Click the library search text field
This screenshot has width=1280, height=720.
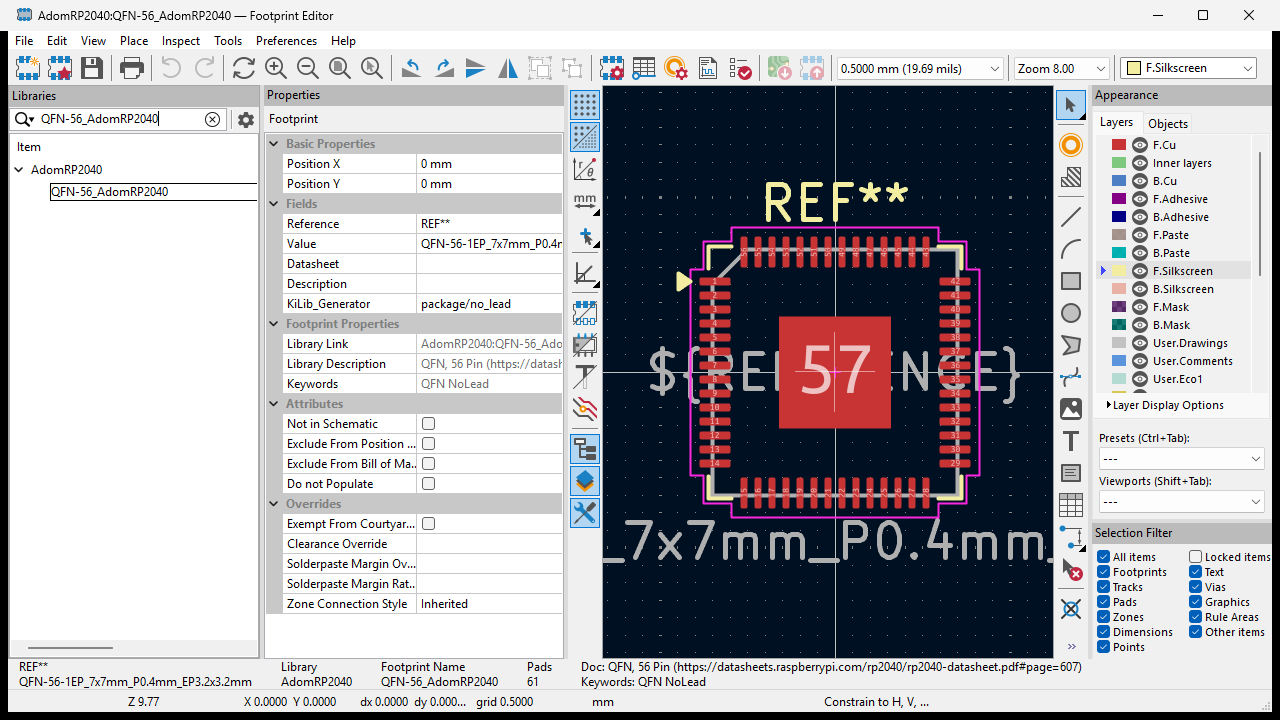tap(120, 119)
